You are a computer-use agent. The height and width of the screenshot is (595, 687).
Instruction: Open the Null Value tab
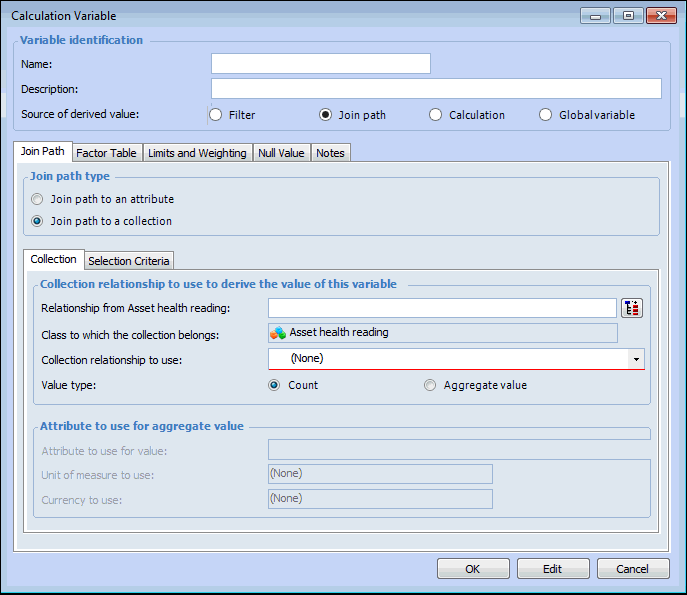pos(281,153)
